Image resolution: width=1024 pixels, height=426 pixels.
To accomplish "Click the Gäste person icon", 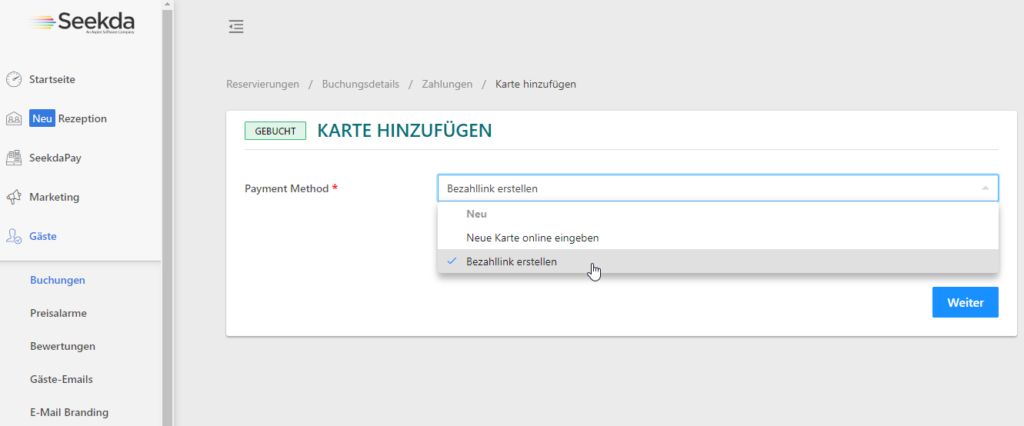I will coord(14,237).
